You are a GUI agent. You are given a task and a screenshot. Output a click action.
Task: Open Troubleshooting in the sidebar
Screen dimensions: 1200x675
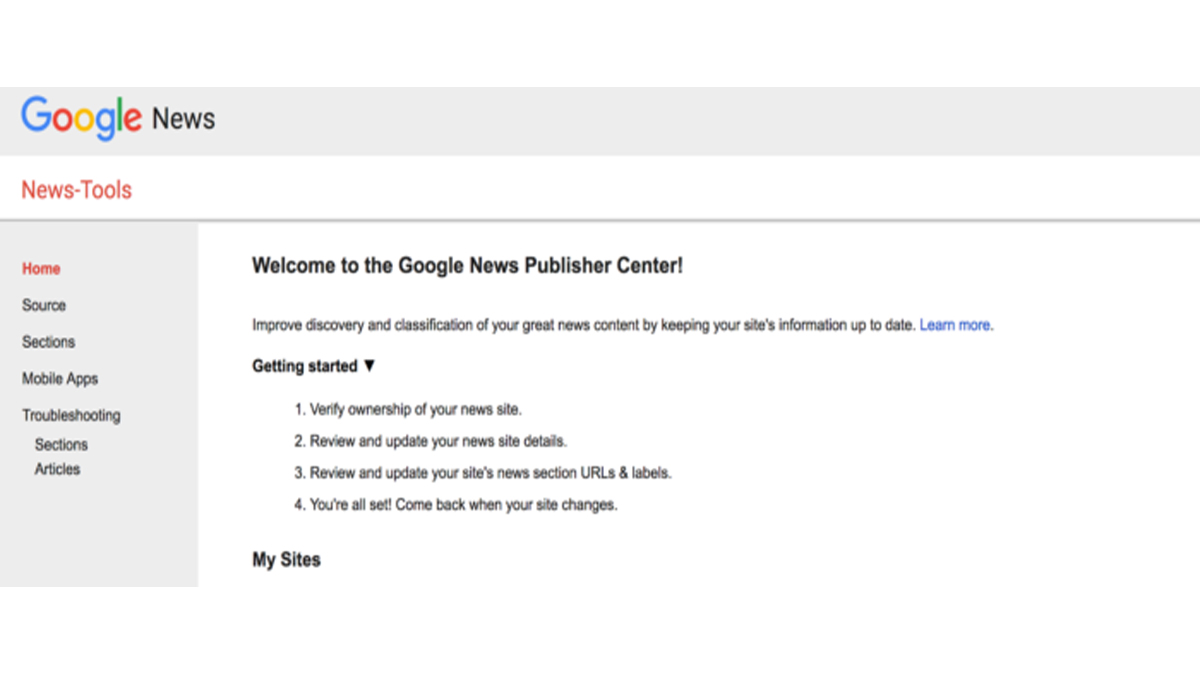click(x=71, y=415)
